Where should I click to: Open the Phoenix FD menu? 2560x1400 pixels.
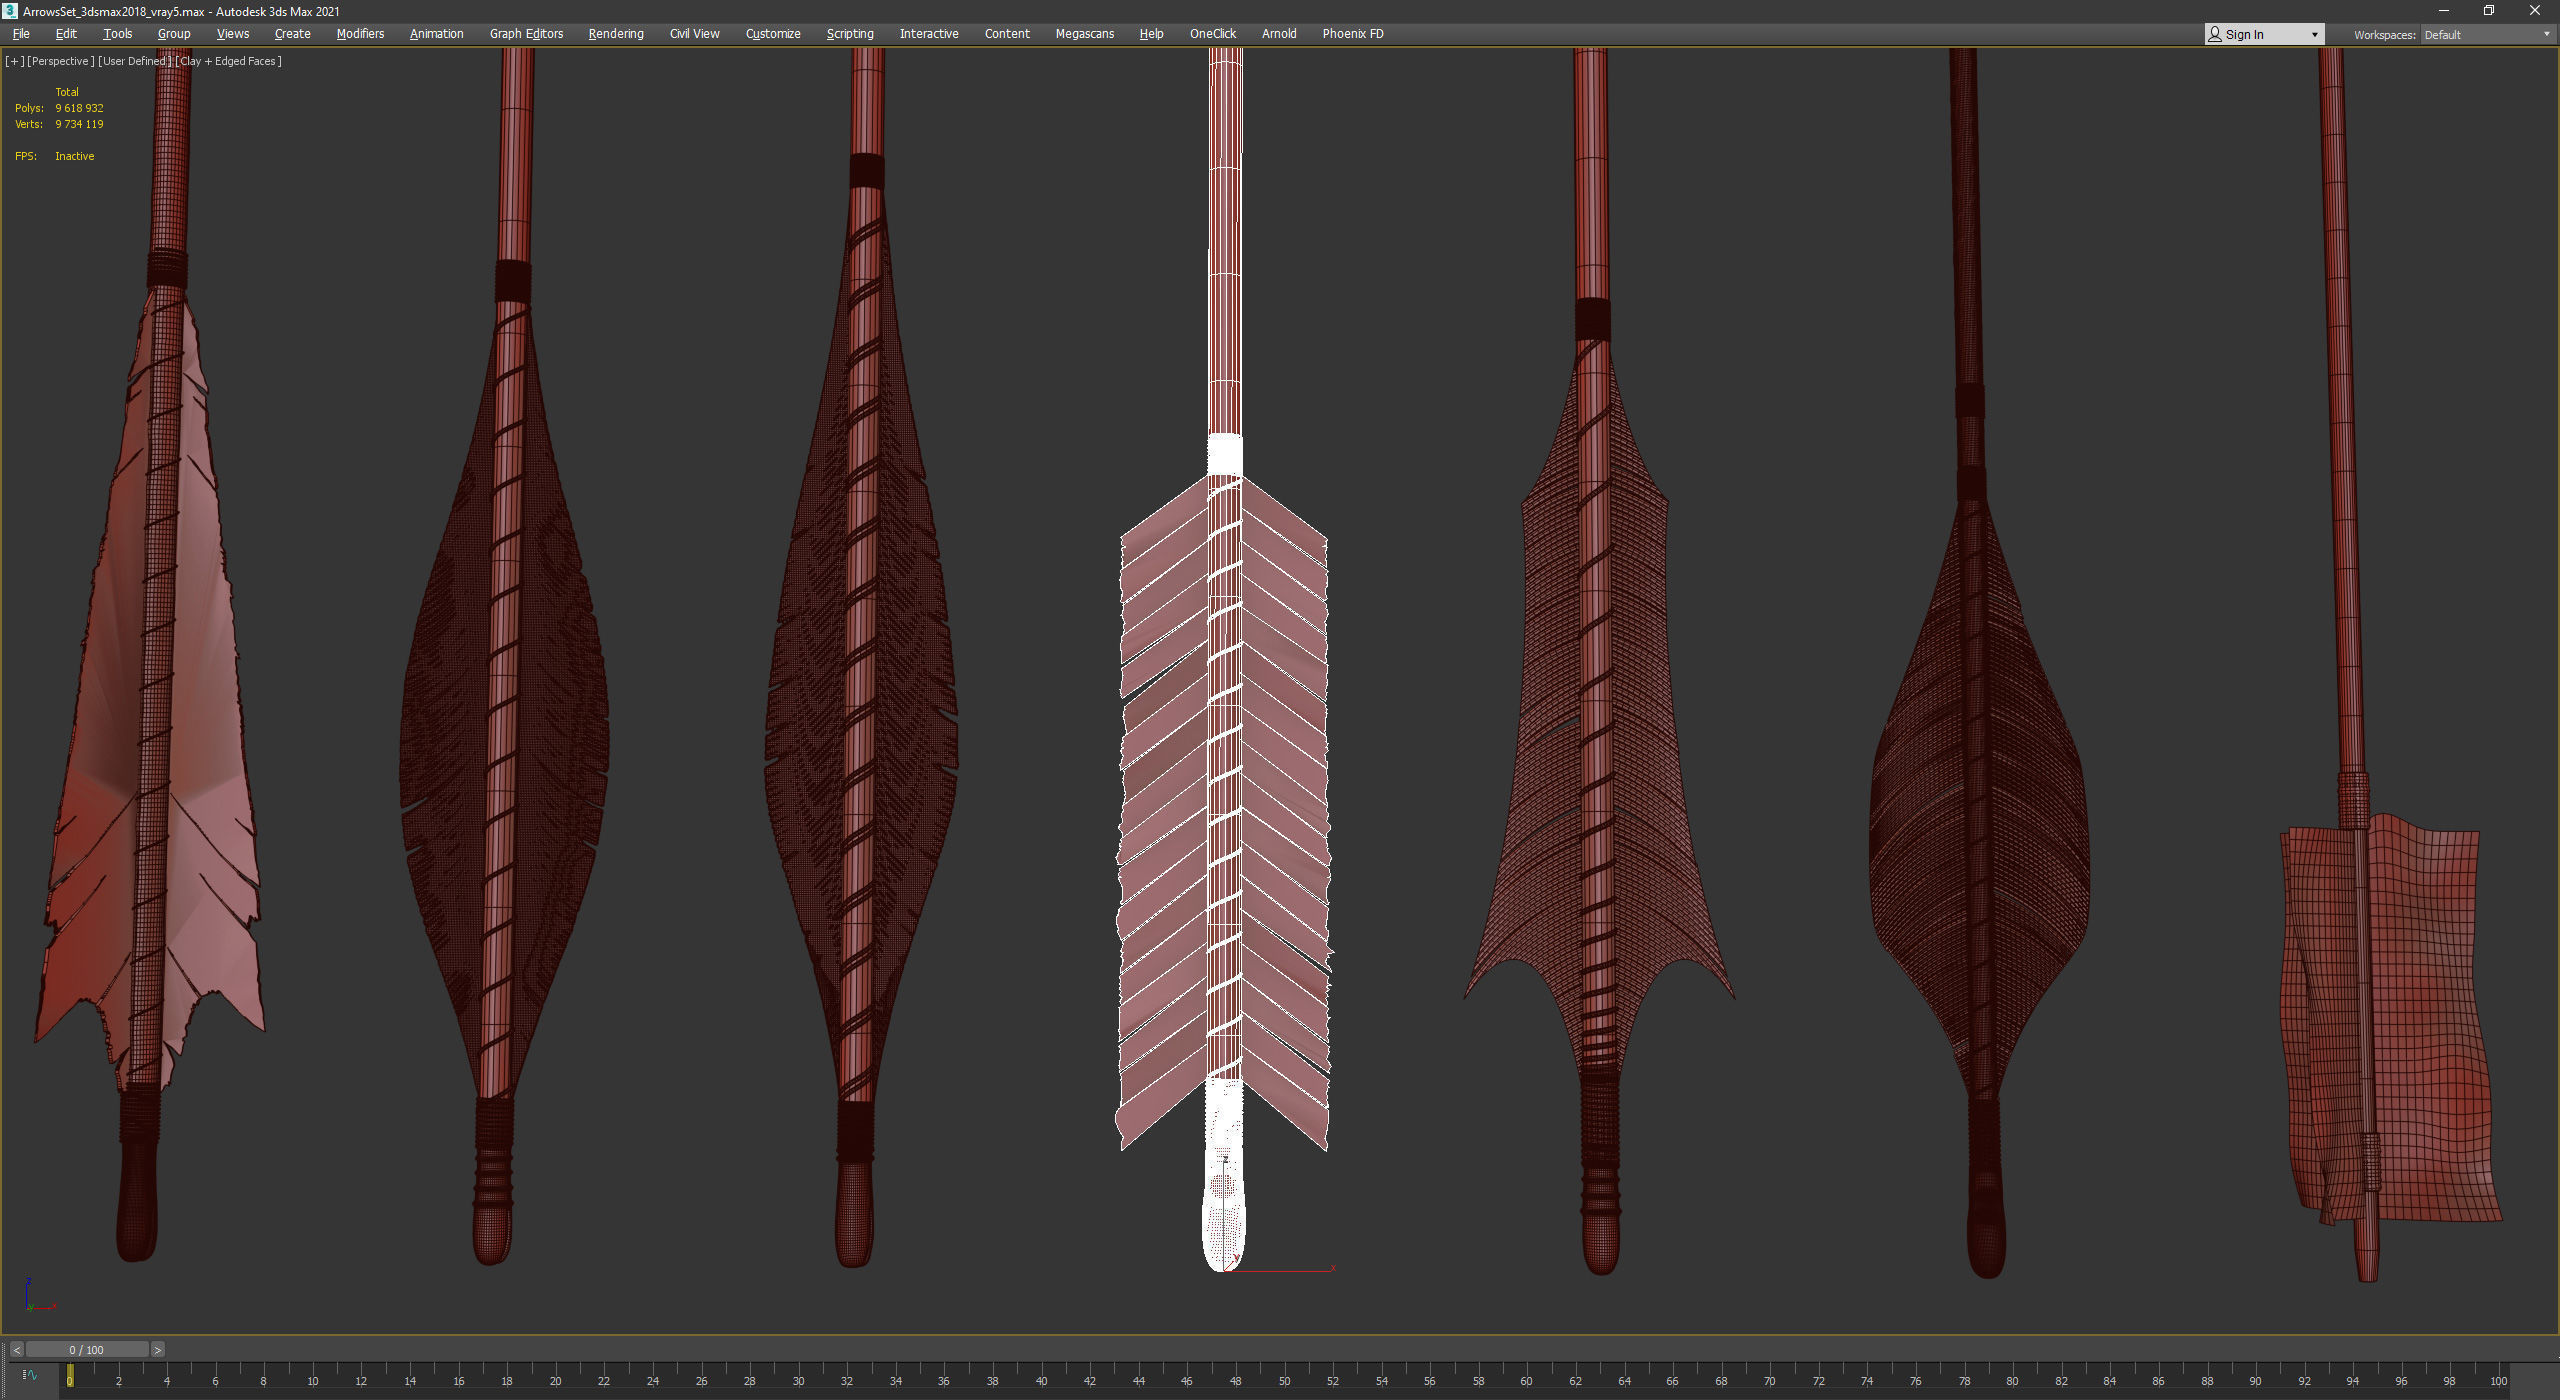click(1352, 34)
